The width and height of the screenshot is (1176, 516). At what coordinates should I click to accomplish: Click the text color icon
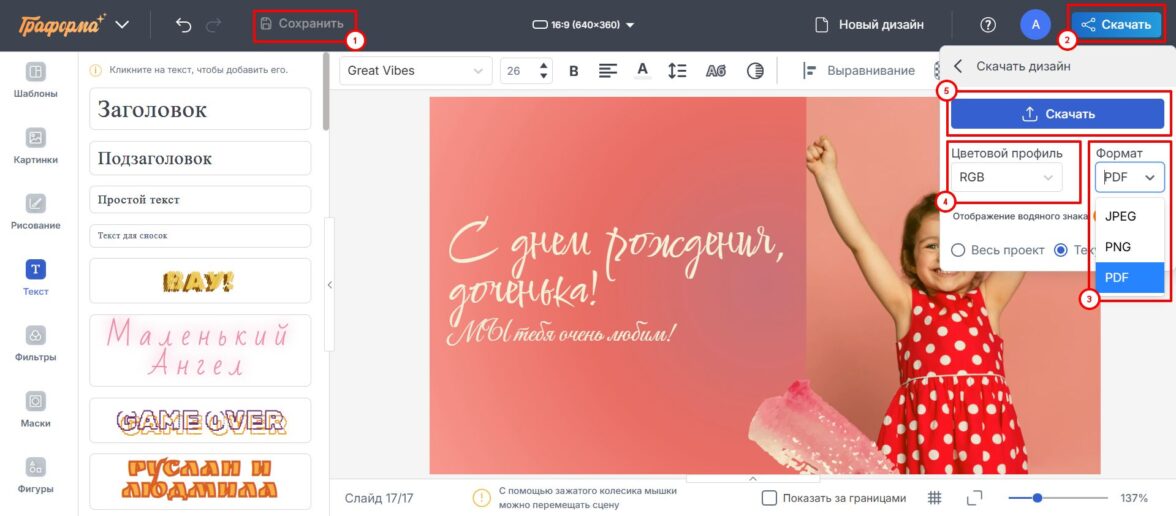(643, 70)
